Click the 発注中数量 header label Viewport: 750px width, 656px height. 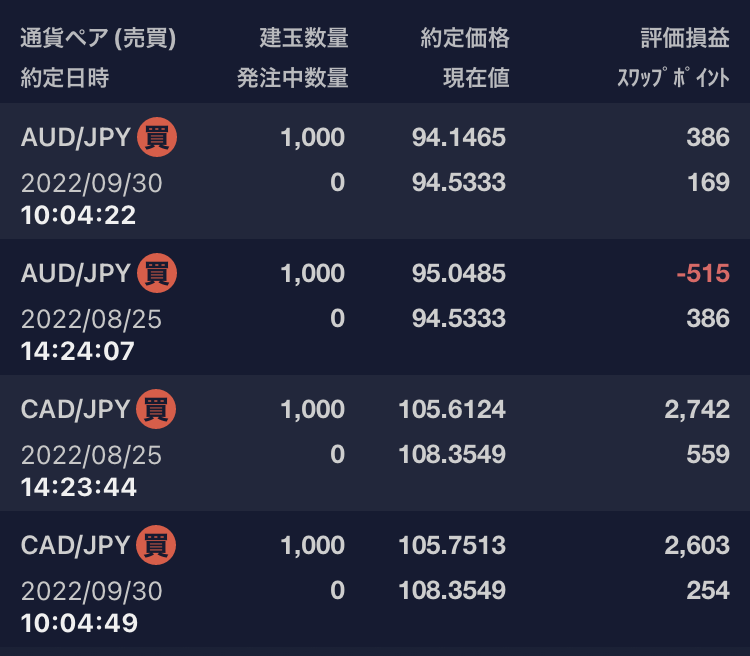(x=292, y=79)
